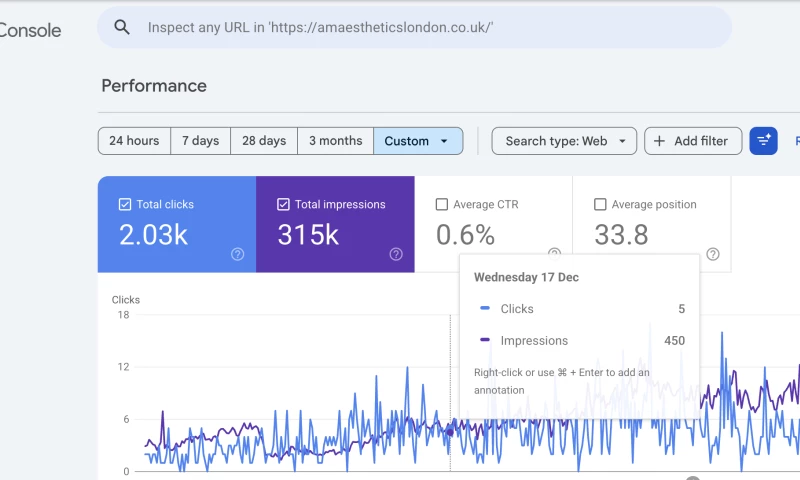
Task: Select the 7 days date range
Action: click(201, 141)
